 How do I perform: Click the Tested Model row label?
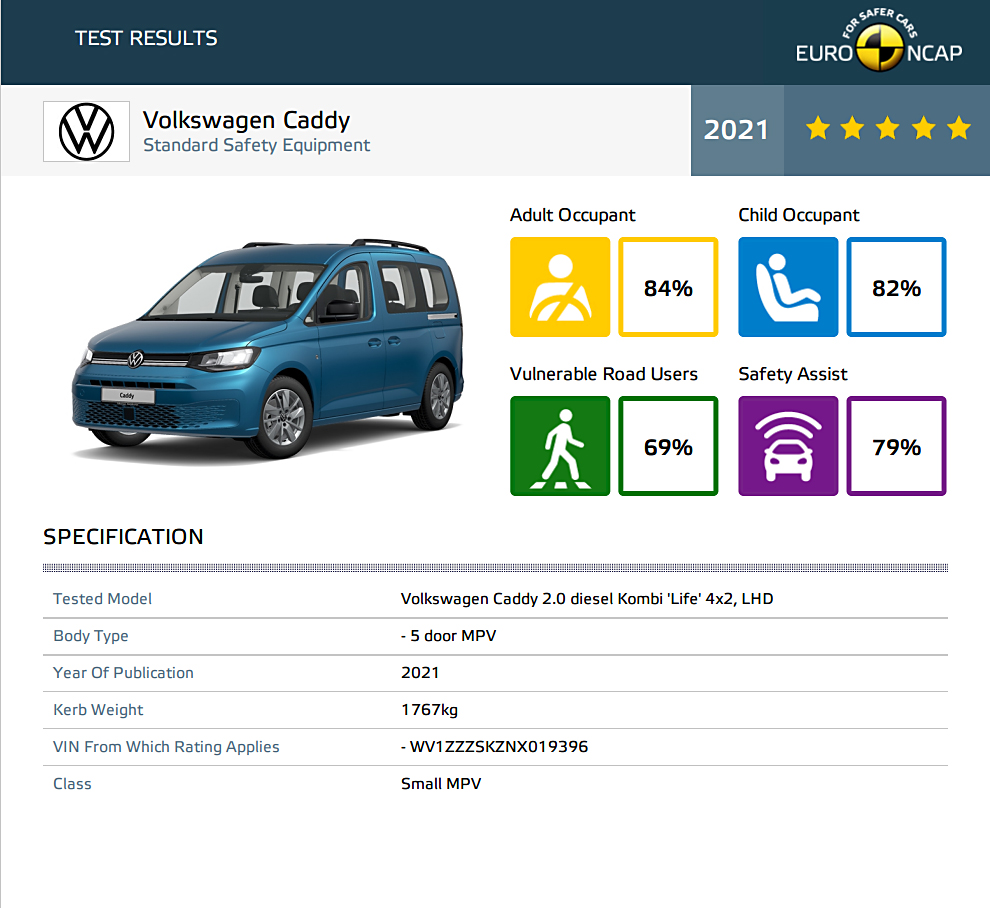(x=102, y=599)
